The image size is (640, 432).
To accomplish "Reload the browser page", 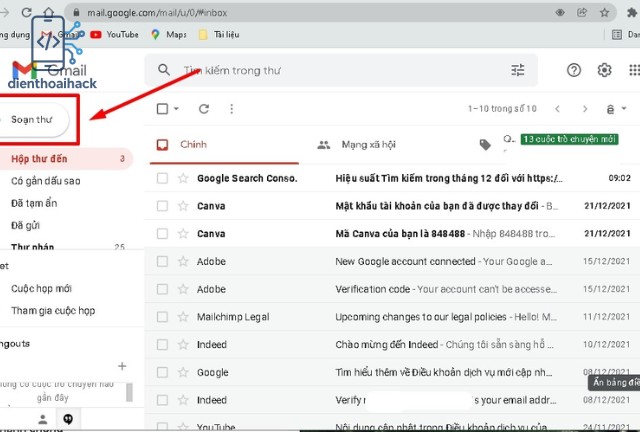I will tap(27, 12).
